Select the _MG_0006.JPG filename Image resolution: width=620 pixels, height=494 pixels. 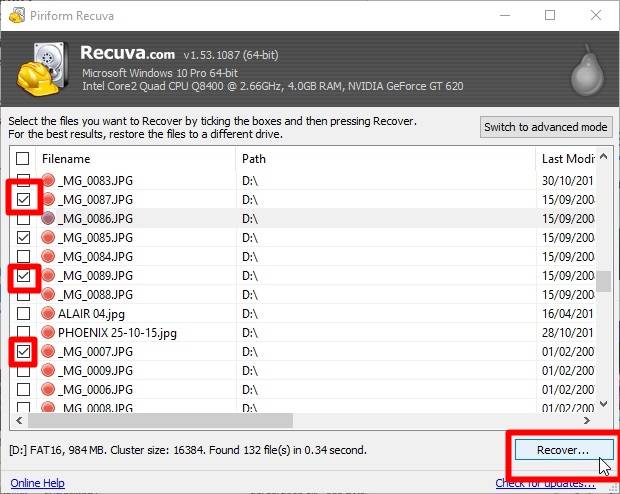tap(95, 390)
